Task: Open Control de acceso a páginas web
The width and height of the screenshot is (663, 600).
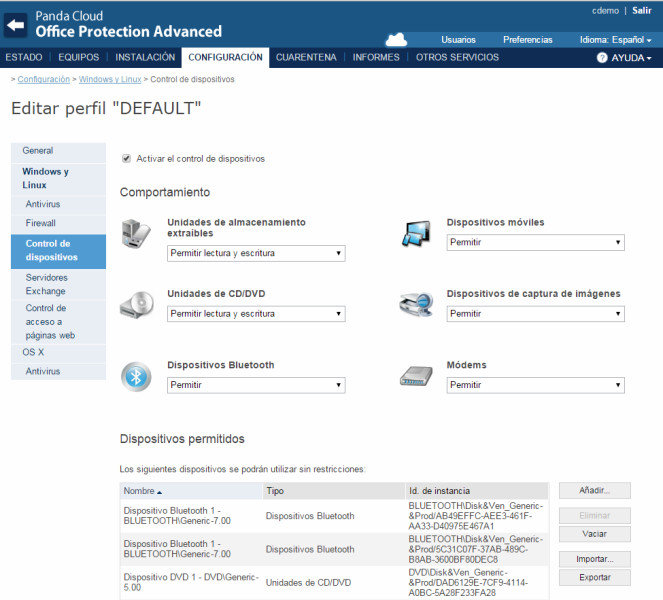Action: (x=58, y=322)
